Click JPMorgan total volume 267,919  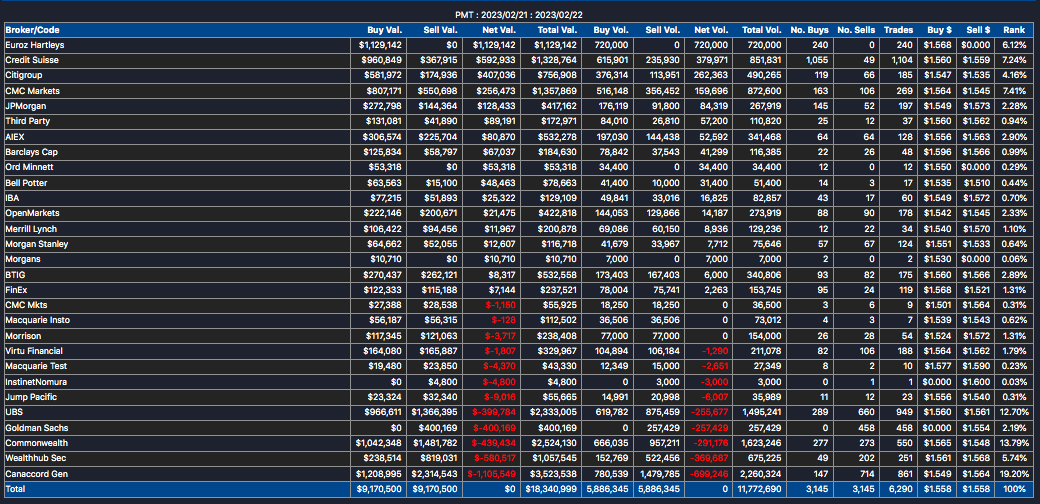click(x=765, y=105)
